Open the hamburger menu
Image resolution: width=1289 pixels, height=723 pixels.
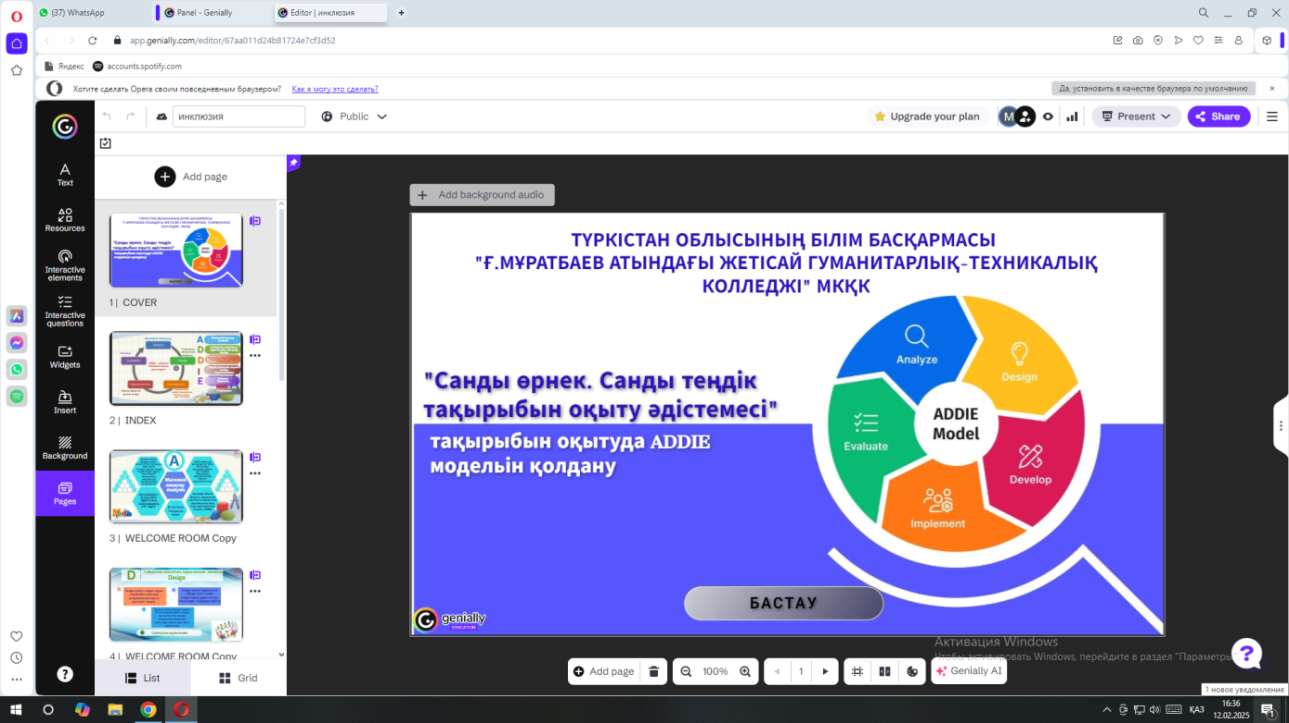click(1272, 117)
